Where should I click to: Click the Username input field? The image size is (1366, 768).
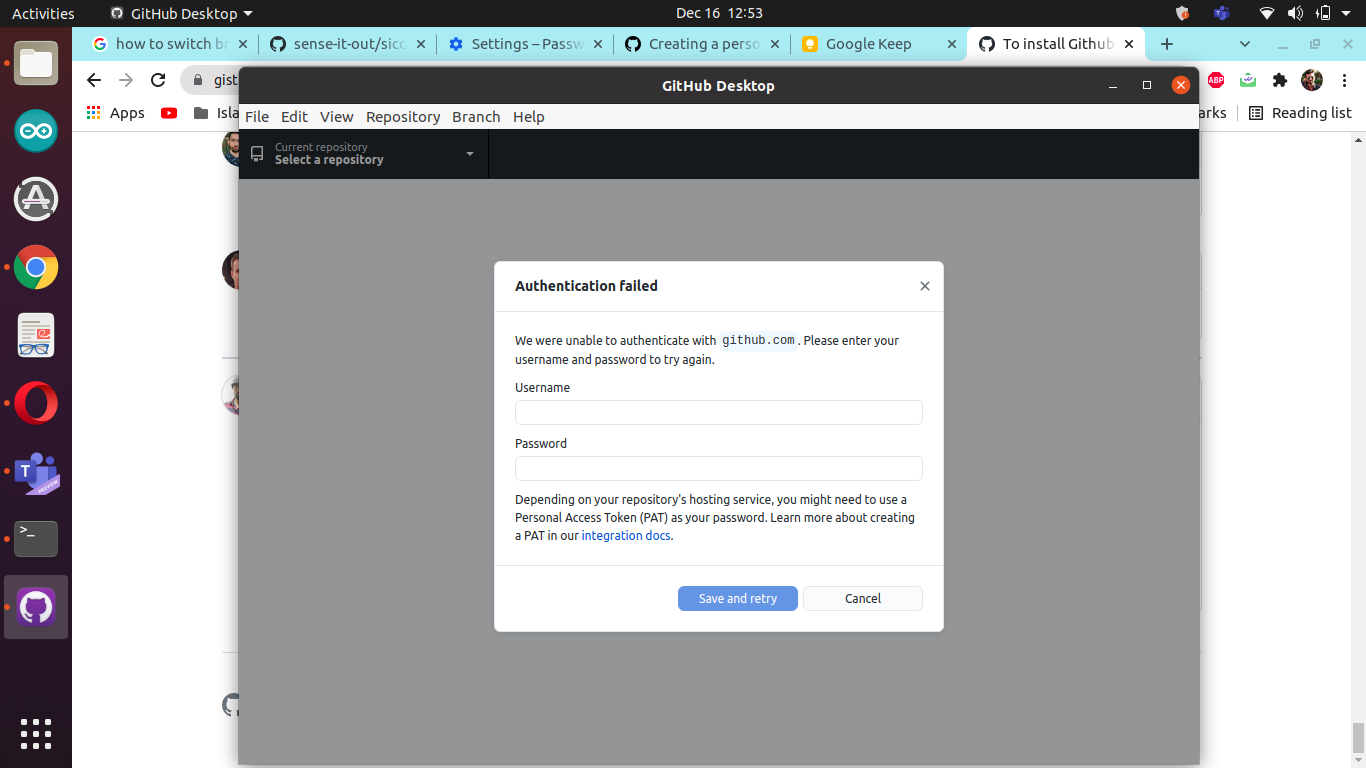coord(718,412)
